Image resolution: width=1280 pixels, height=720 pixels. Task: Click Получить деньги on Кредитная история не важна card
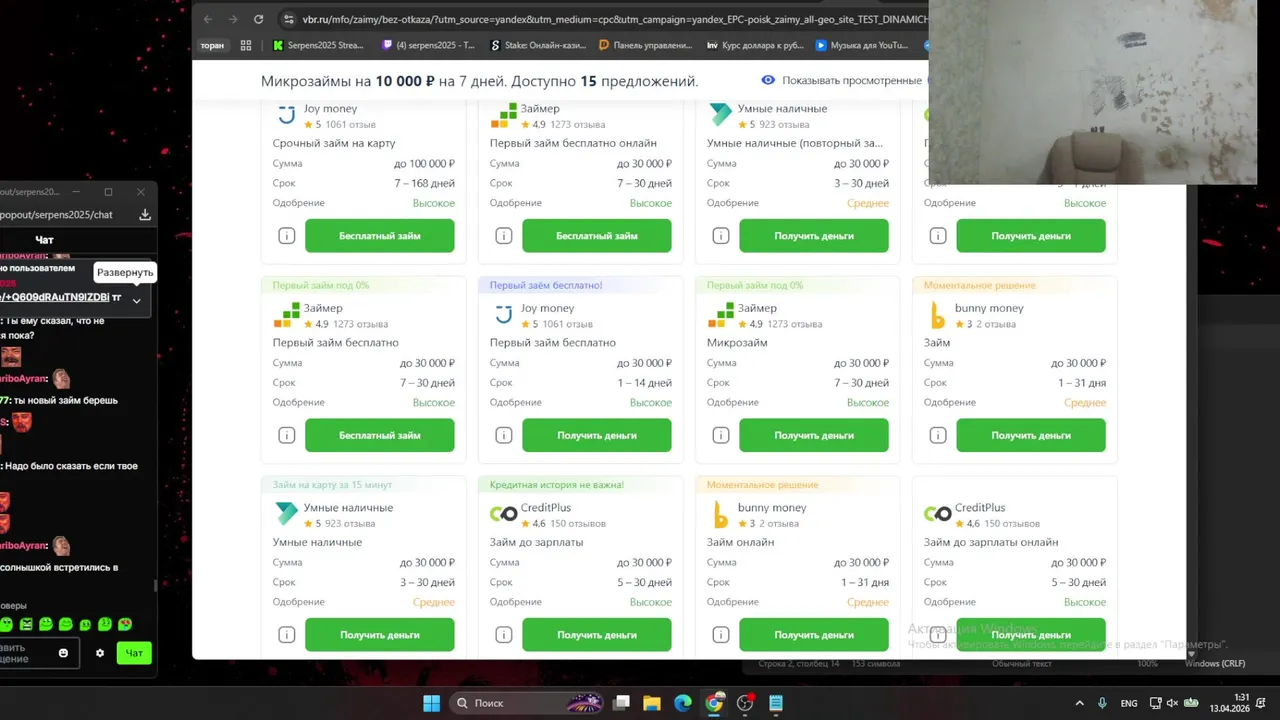tap(597, 635)
